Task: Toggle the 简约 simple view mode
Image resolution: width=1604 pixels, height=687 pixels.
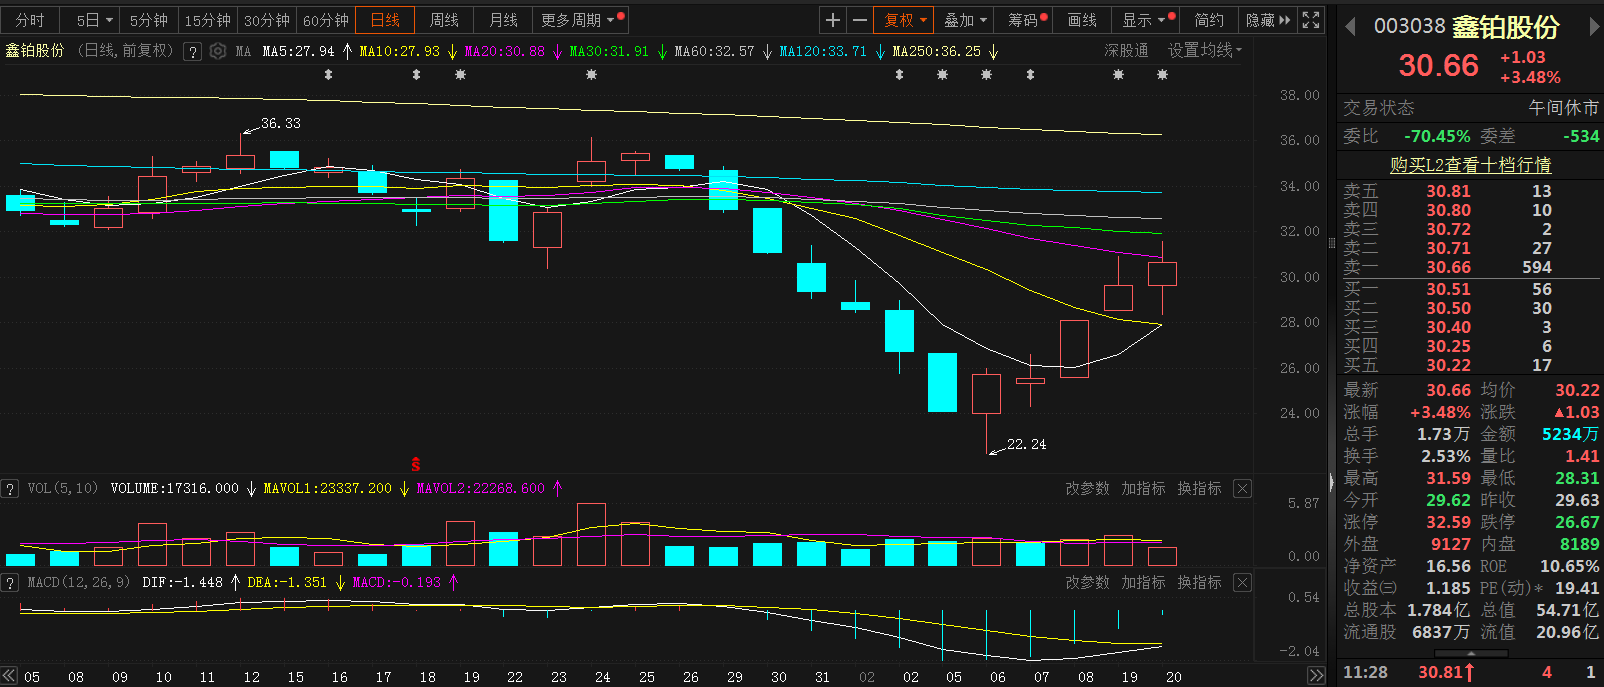Action: [1209, 20]
